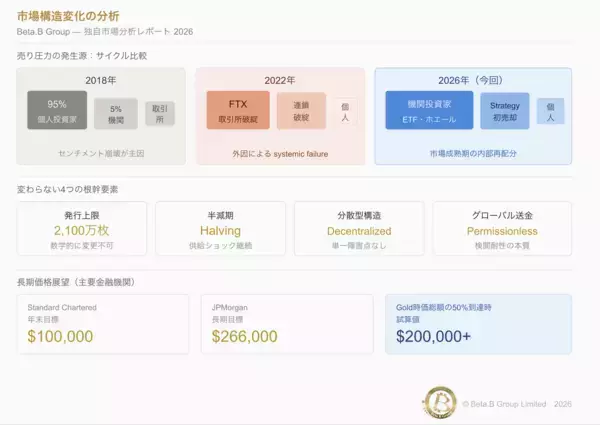
Task: Click the $200,000+ estimate value
Action: [433, 336]
